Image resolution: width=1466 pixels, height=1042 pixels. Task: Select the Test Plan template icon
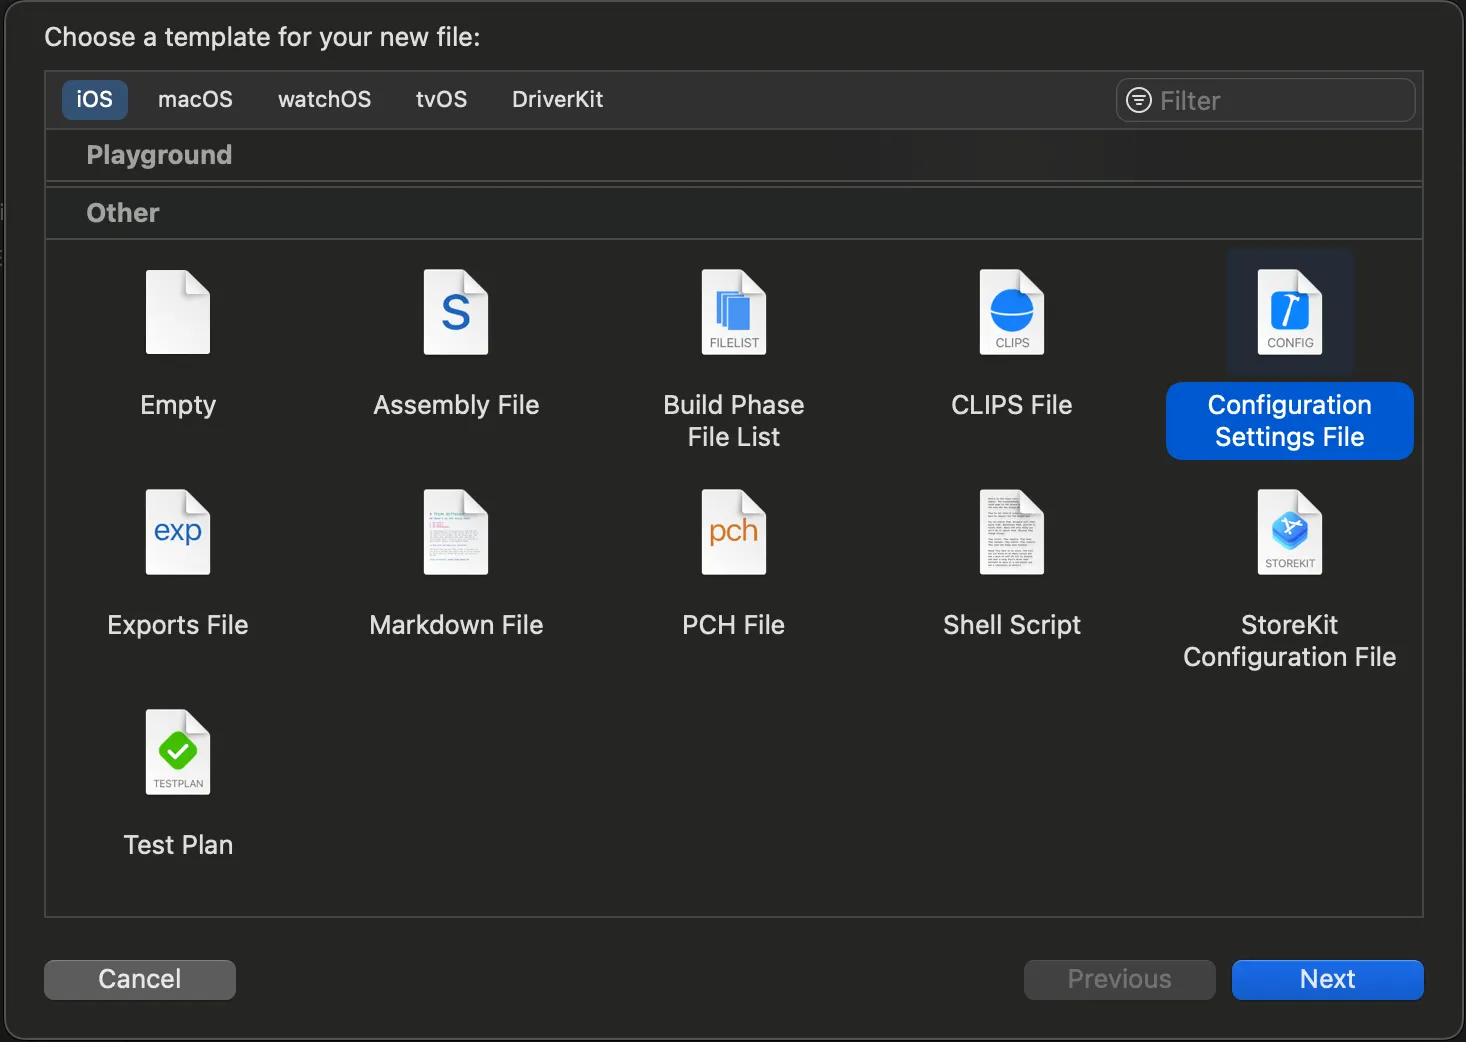178,752
